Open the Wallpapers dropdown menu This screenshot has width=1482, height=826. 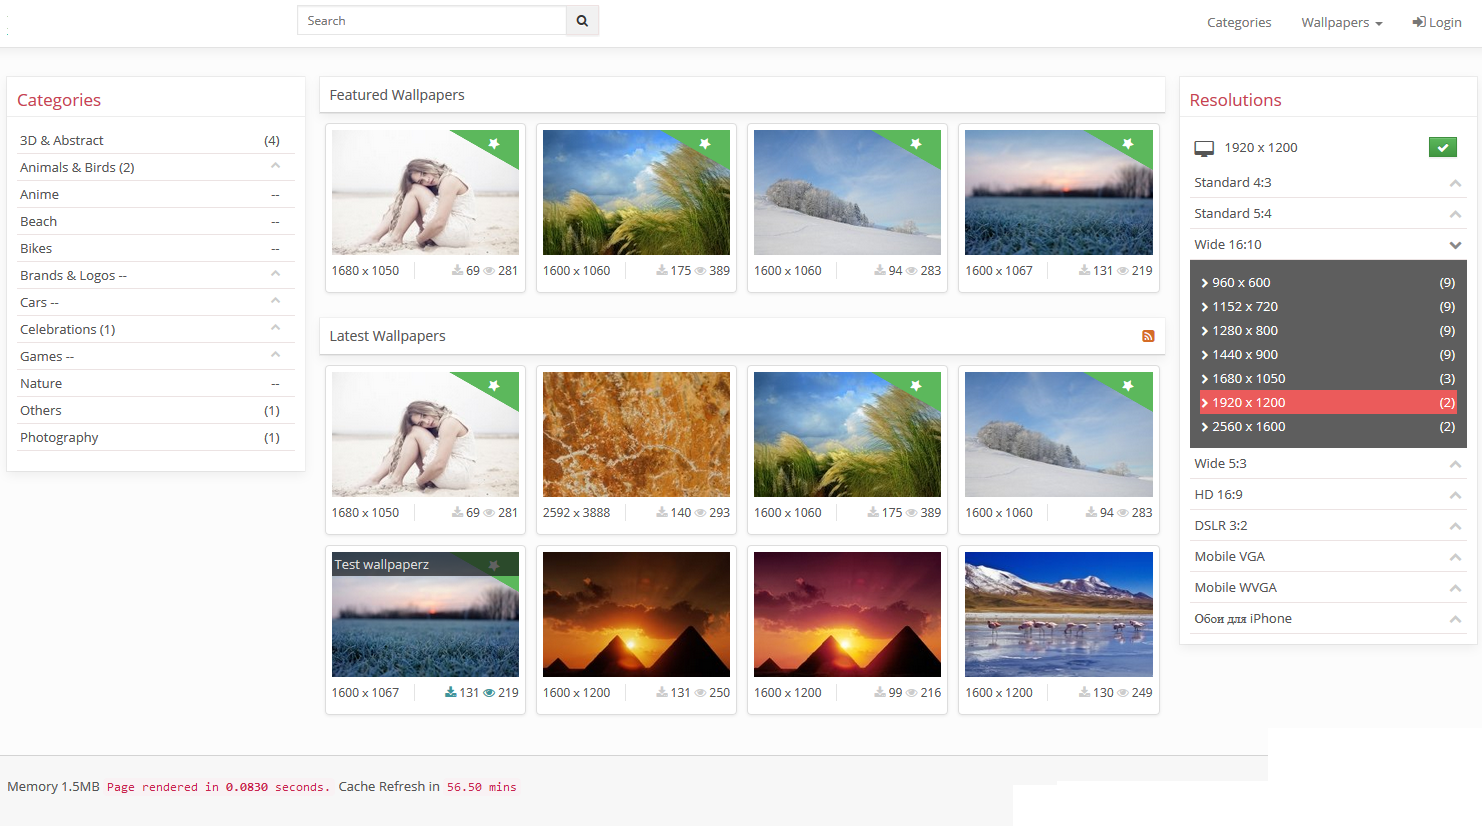[1341, 22]
